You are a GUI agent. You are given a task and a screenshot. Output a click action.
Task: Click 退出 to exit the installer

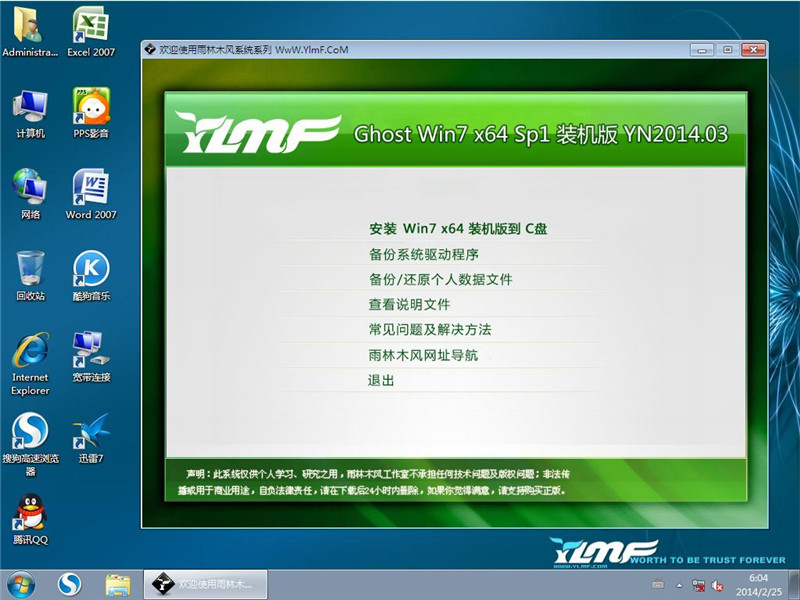[x=381, y=380]
